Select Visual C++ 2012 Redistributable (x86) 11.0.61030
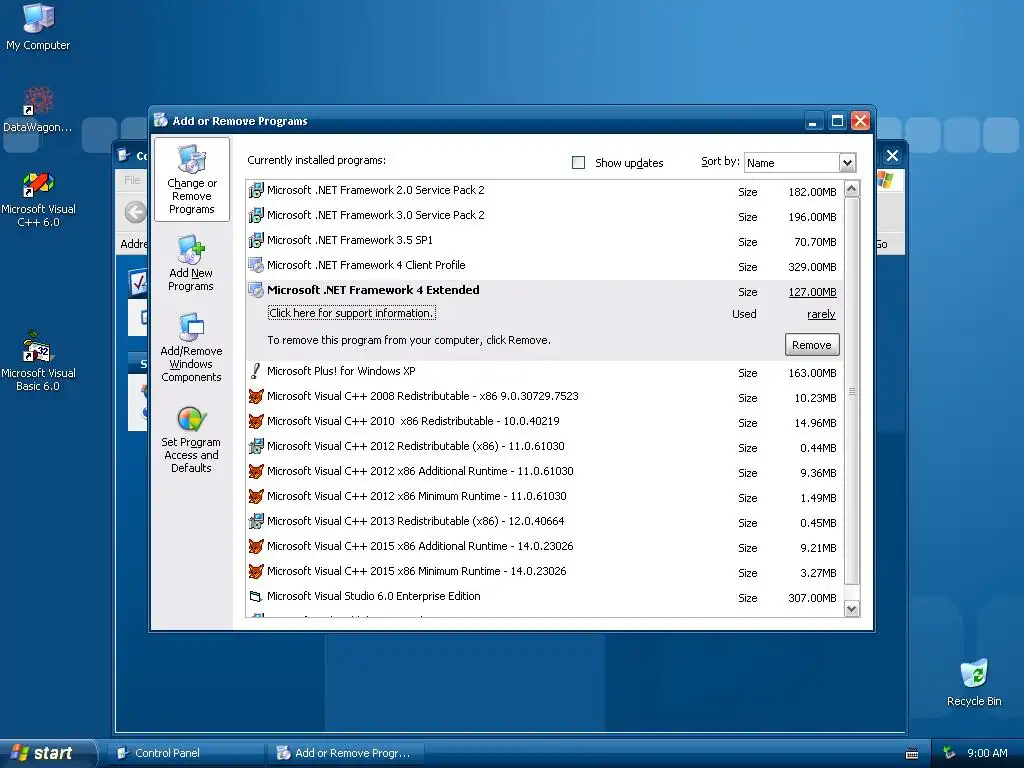The width and height of the screenshot is (1024, 768). pyautogui.click(x=545, y=447)
